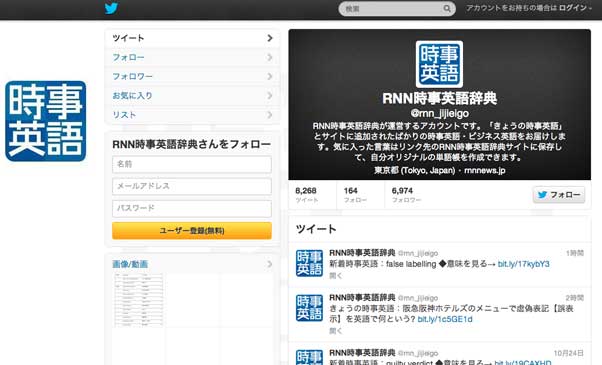Focus the 検索 search field
The width and height of the screenshot is (602, 365).
(397, 8)
